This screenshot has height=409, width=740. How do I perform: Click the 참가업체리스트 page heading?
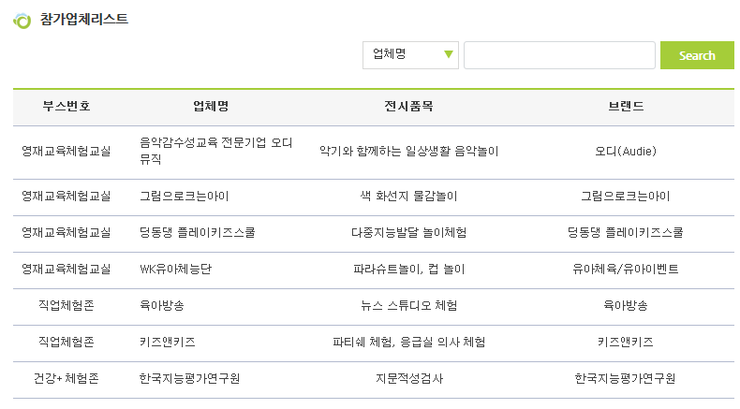[x=84, y=19]
